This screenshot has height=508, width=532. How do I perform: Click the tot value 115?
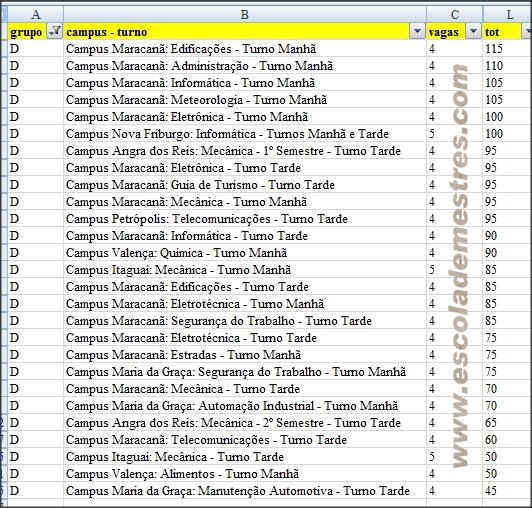tap(494, 49)
